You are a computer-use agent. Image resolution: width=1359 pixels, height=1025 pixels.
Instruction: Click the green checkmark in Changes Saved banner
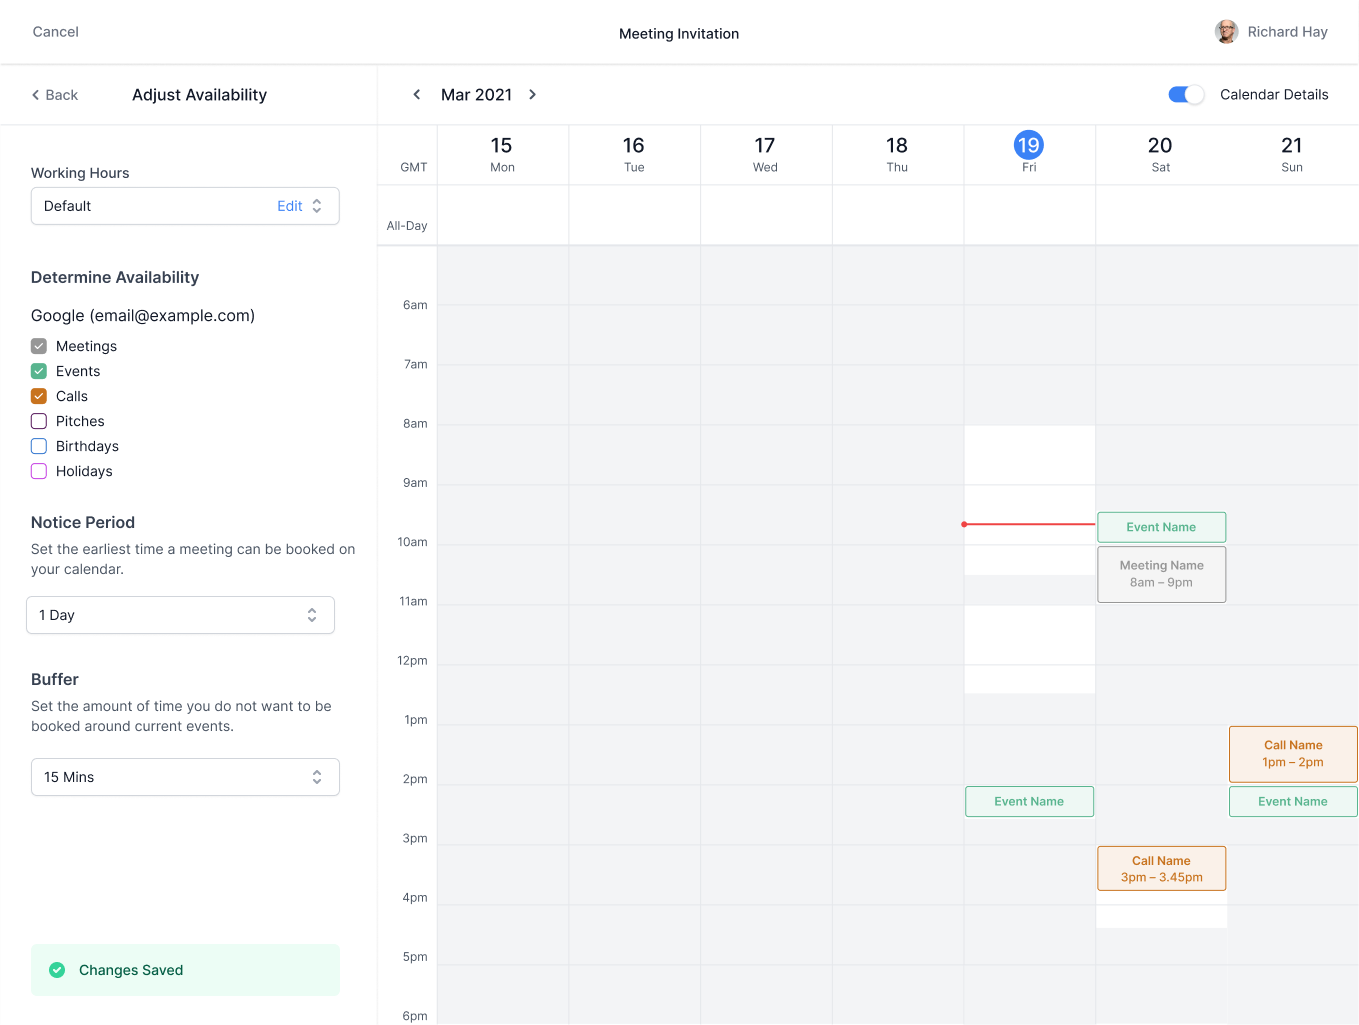tap(57, 969)
